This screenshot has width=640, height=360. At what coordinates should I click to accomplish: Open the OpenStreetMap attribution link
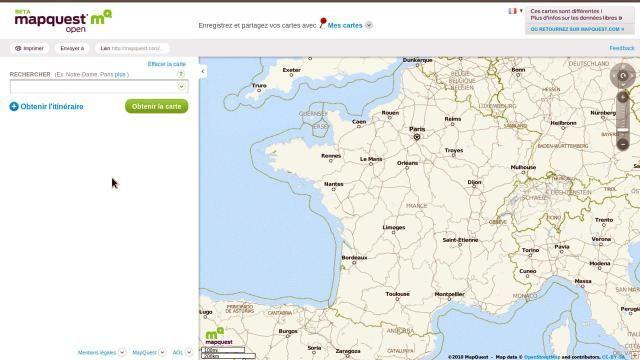point(542,357)
